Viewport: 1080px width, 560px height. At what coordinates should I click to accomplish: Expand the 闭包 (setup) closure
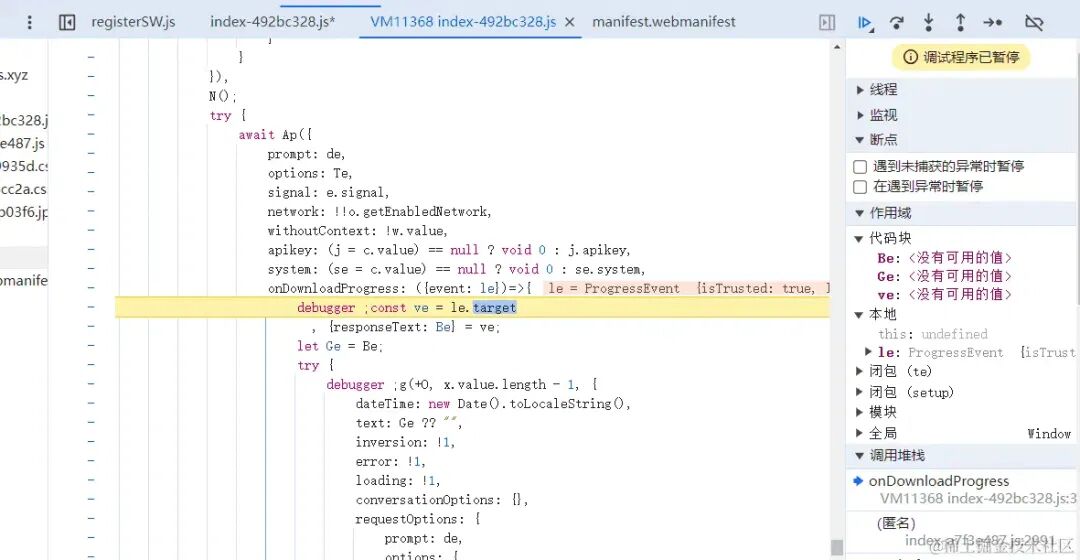click(x=859, y=392)
